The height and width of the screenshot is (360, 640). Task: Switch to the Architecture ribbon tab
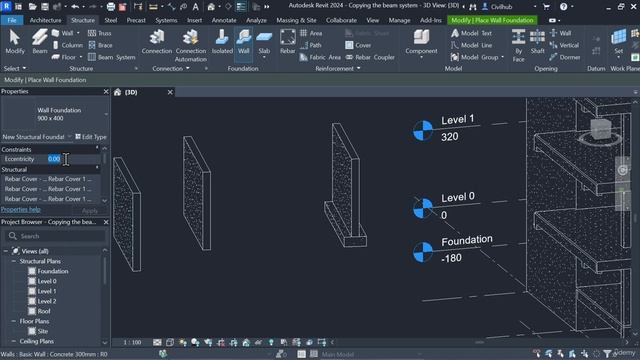[45, 20]
